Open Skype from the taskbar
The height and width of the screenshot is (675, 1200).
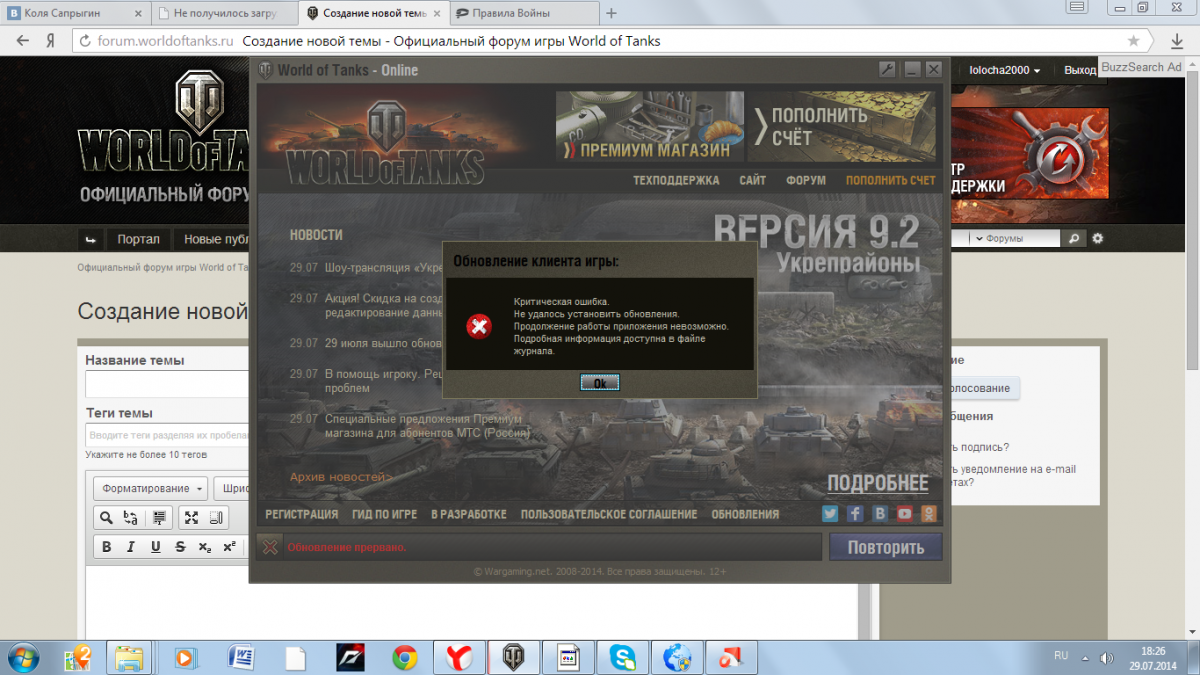coord(623,657)
